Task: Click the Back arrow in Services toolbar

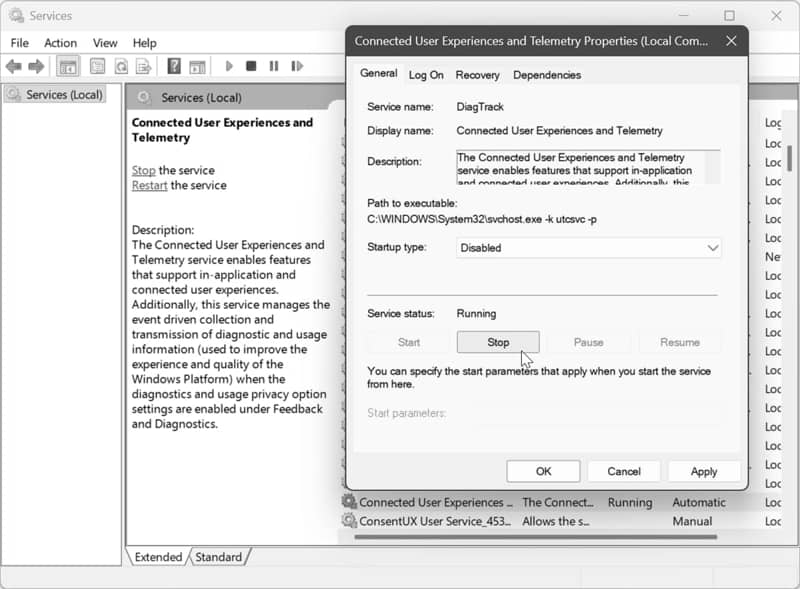Action: coord(14,66)
